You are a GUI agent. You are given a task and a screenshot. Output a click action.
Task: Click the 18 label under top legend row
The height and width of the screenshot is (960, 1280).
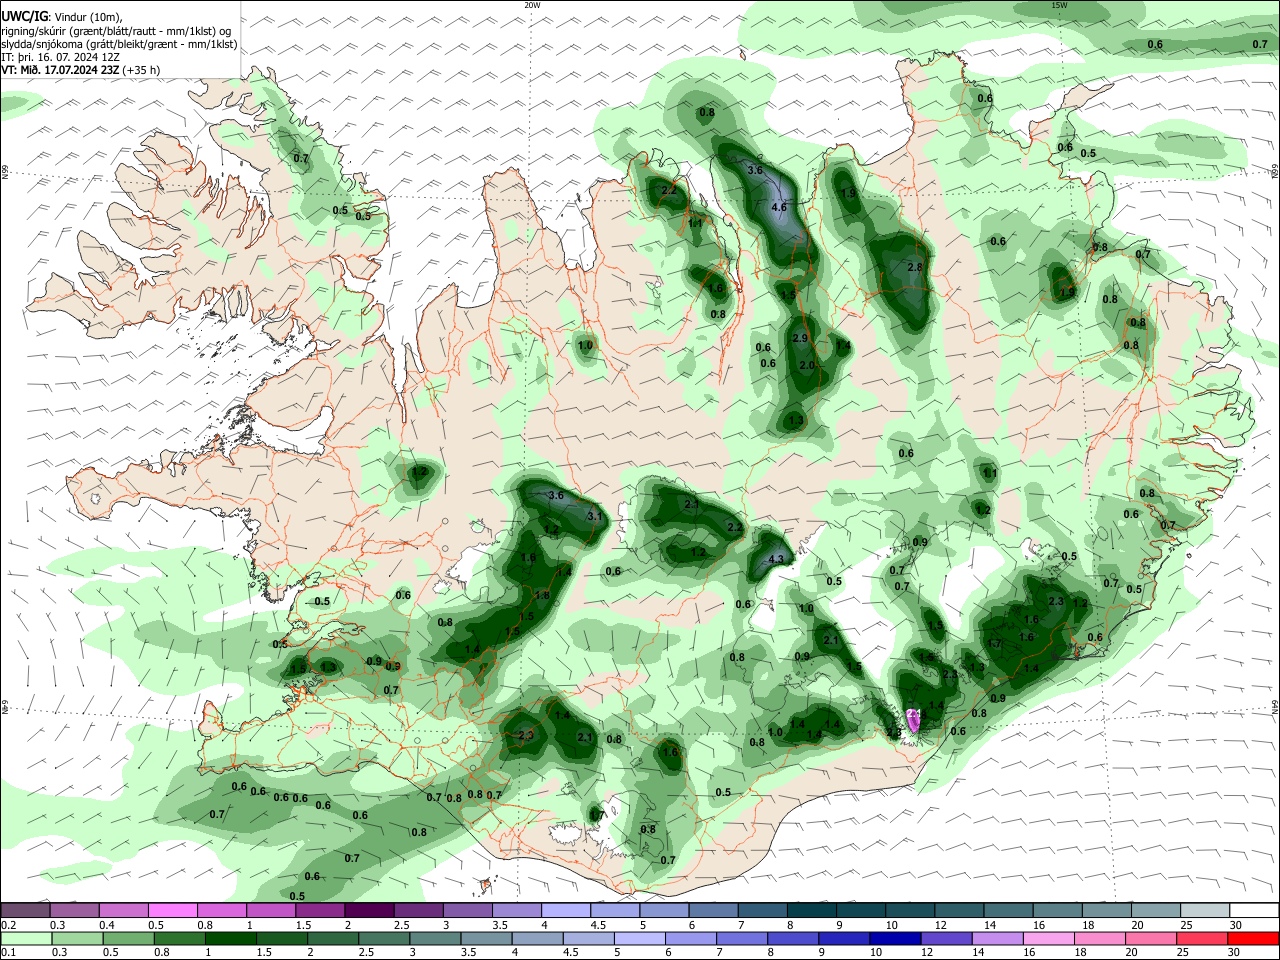pos(1088,925)
